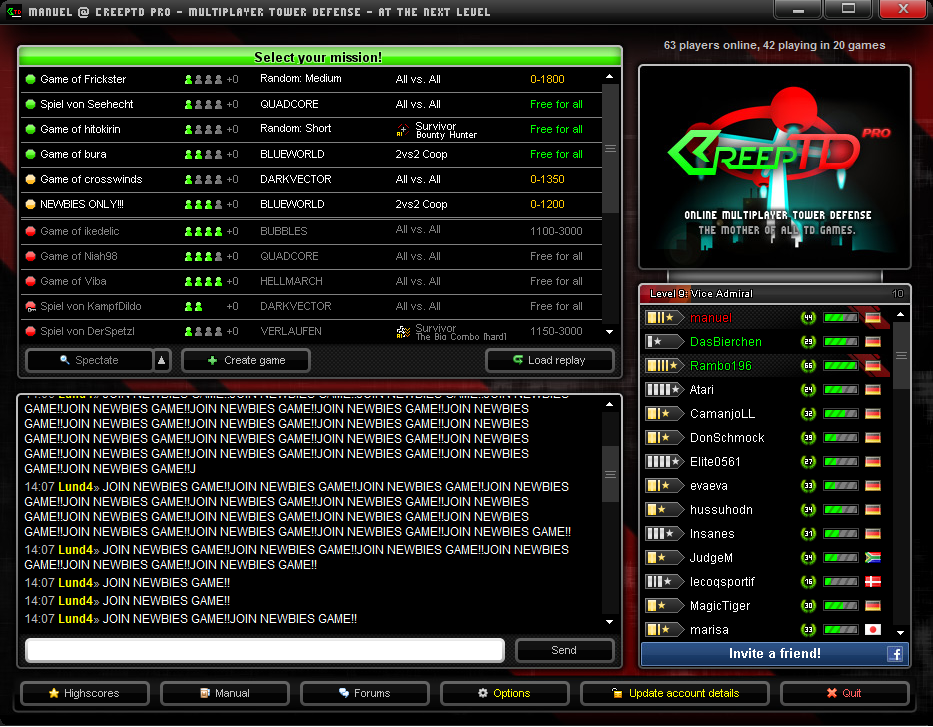Click the red status dot for Game of ikedelic

pyautogui.click(x=30, y=231)
